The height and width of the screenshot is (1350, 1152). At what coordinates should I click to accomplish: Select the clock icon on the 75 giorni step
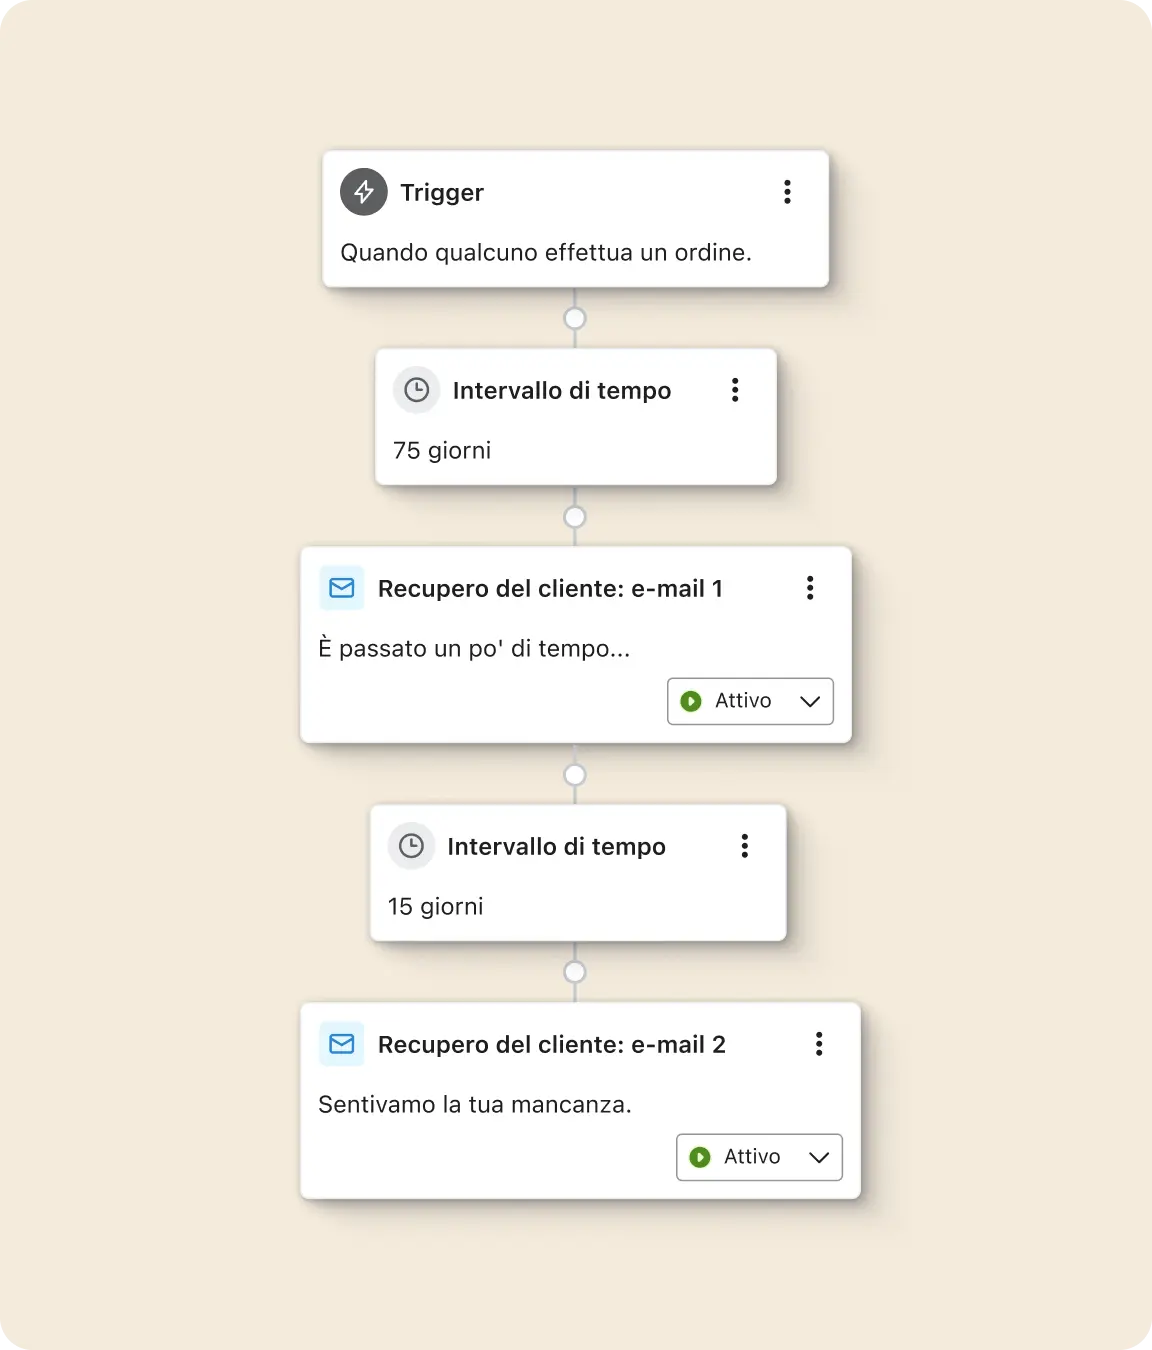click(x=417, y=390)
